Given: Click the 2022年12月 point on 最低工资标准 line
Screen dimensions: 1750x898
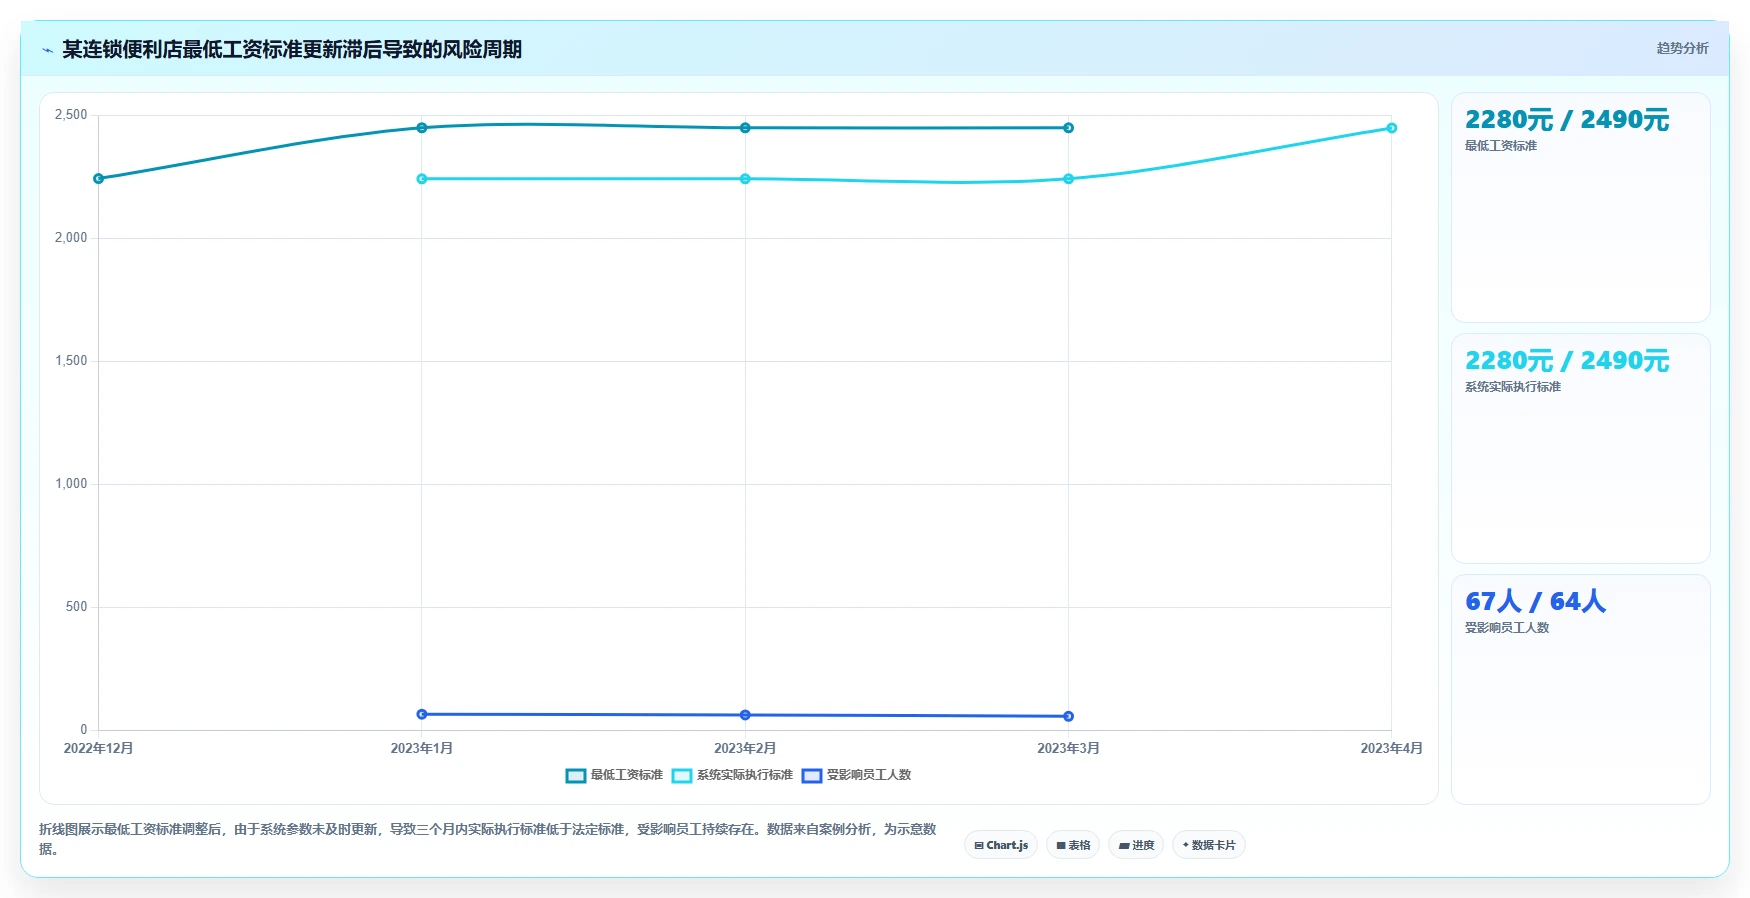Looking at the screenshot, I should [98, 179].
